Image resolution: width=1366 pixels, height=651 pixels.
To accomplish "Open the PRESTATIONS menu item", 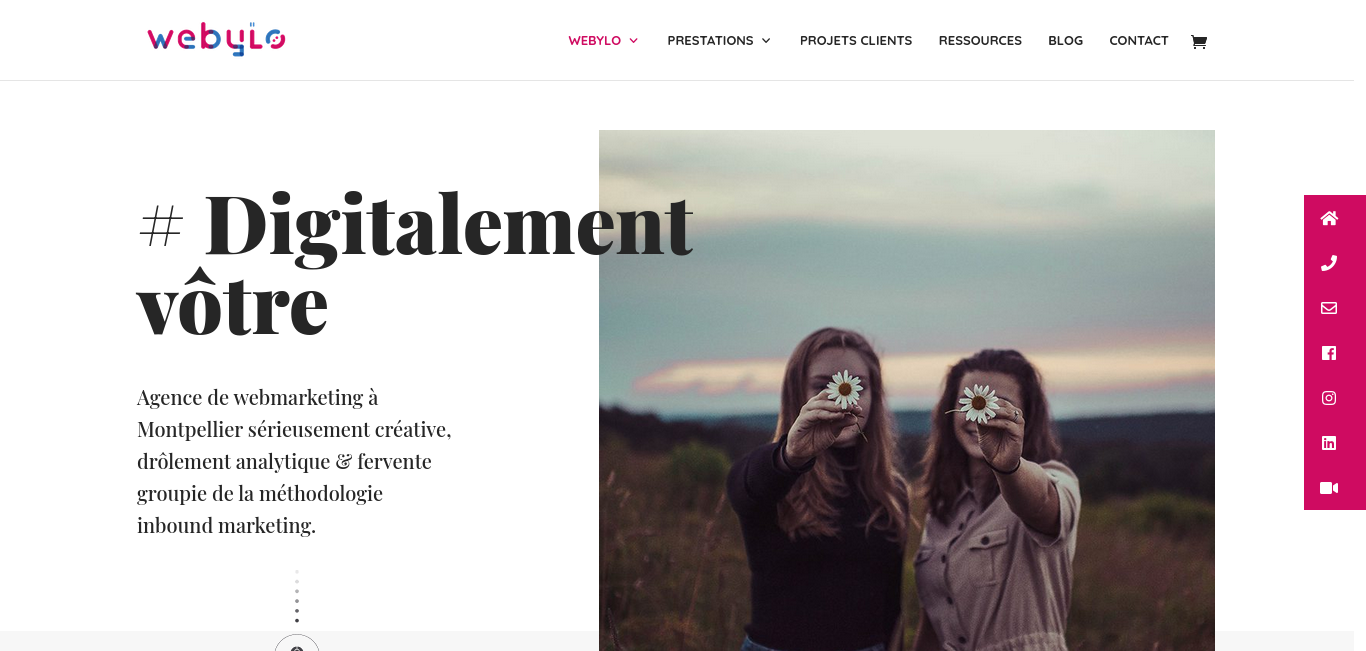I will coord(710,41).
